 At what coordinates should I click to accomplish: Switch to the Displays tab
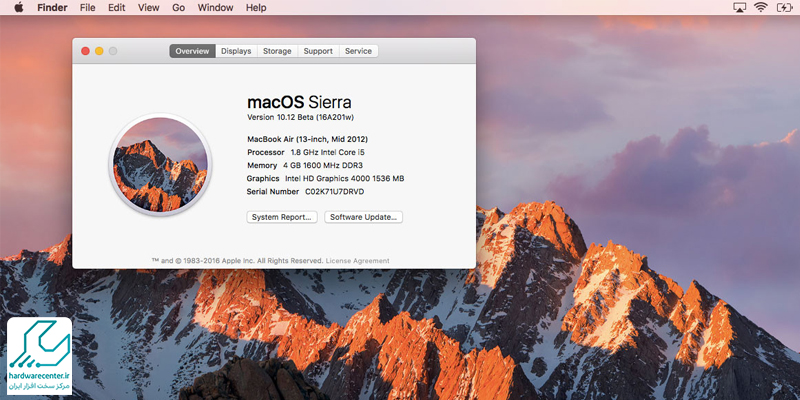point(236,51)
